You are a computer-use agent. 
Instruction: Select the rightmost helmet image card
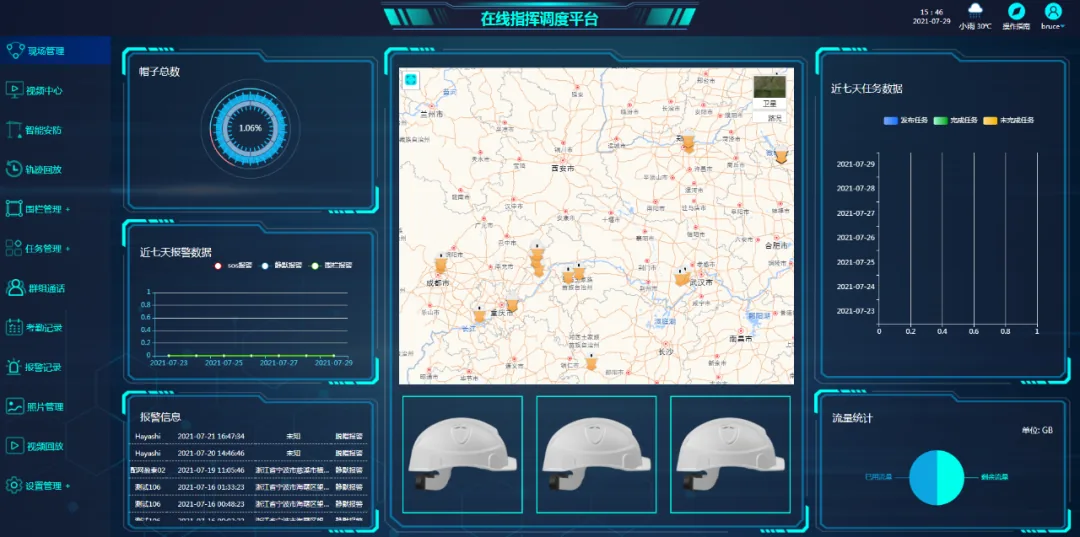(x=730, y=454)
